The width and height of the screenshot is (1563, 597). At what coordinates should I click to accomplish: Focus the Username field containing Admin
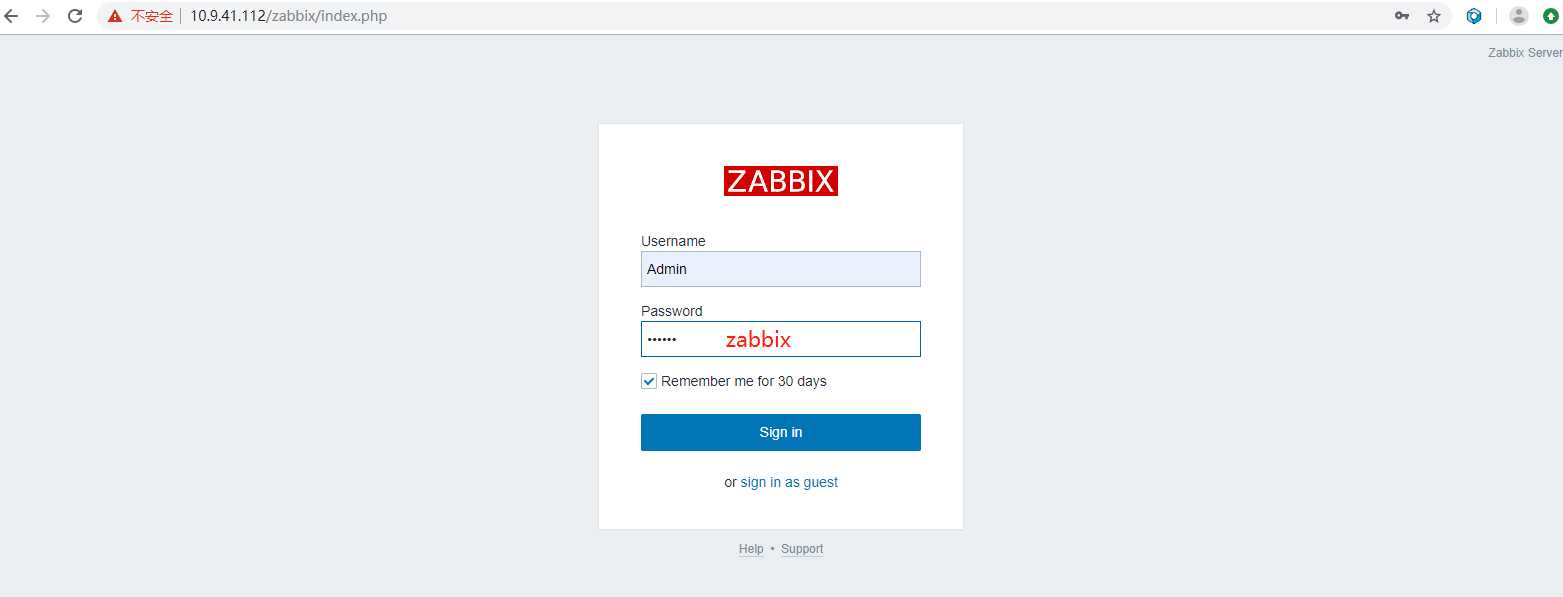point(780,269)
